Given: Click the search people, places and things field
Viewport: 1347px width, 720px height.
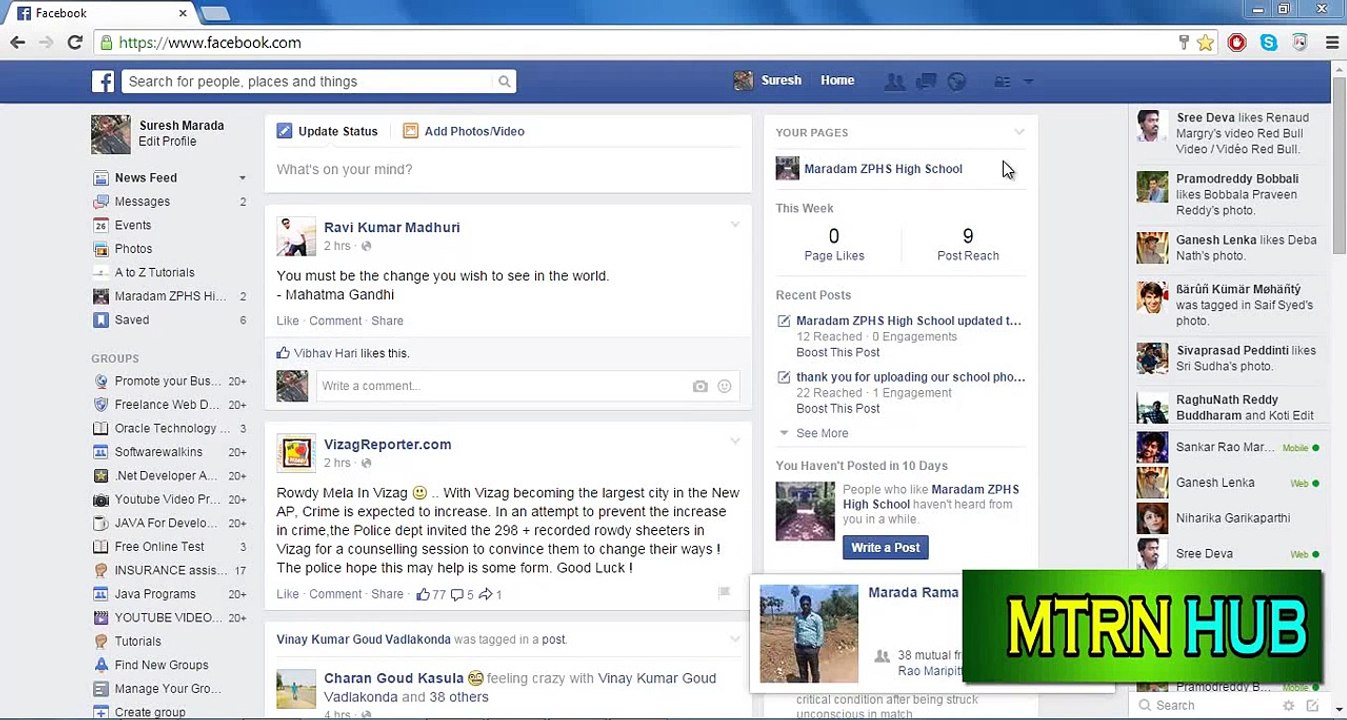Looking at the screenshot, I should (x=309, y=82).
